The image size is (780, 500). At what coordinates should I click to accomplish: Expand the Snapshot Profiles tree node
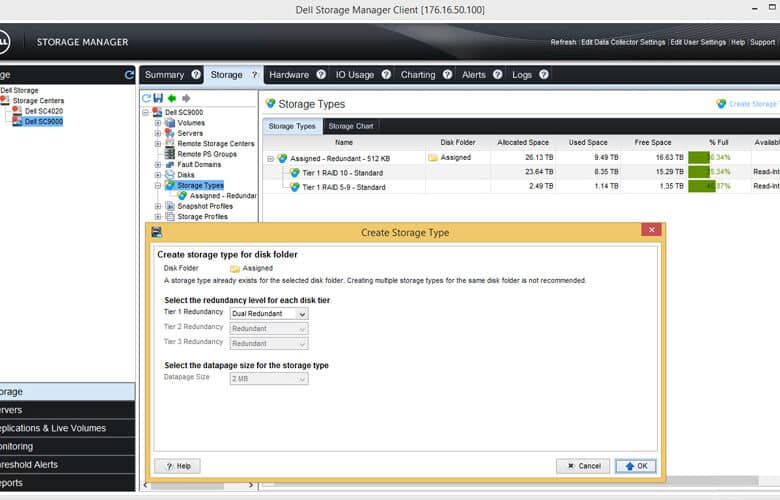click(x=158, y=206)
